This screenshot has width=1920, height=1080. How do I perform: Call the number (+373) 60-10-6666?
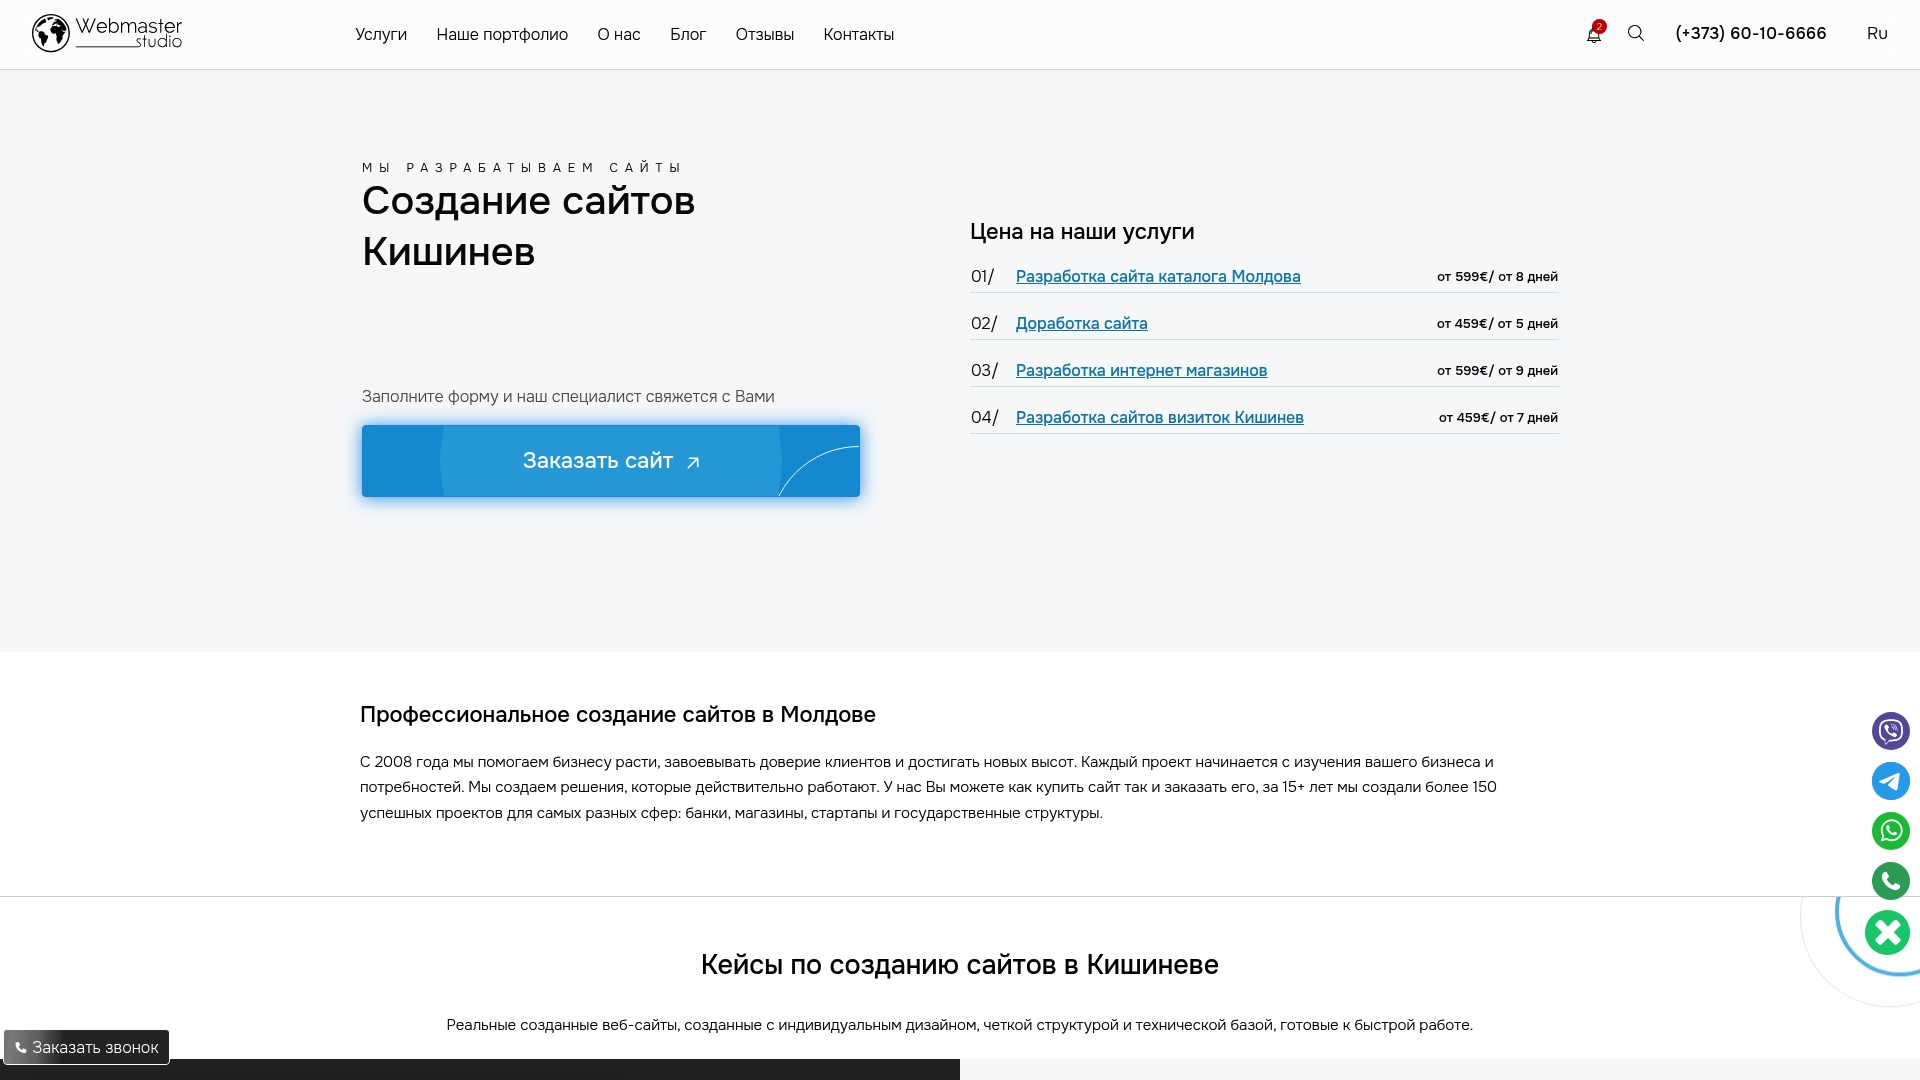1750,33
